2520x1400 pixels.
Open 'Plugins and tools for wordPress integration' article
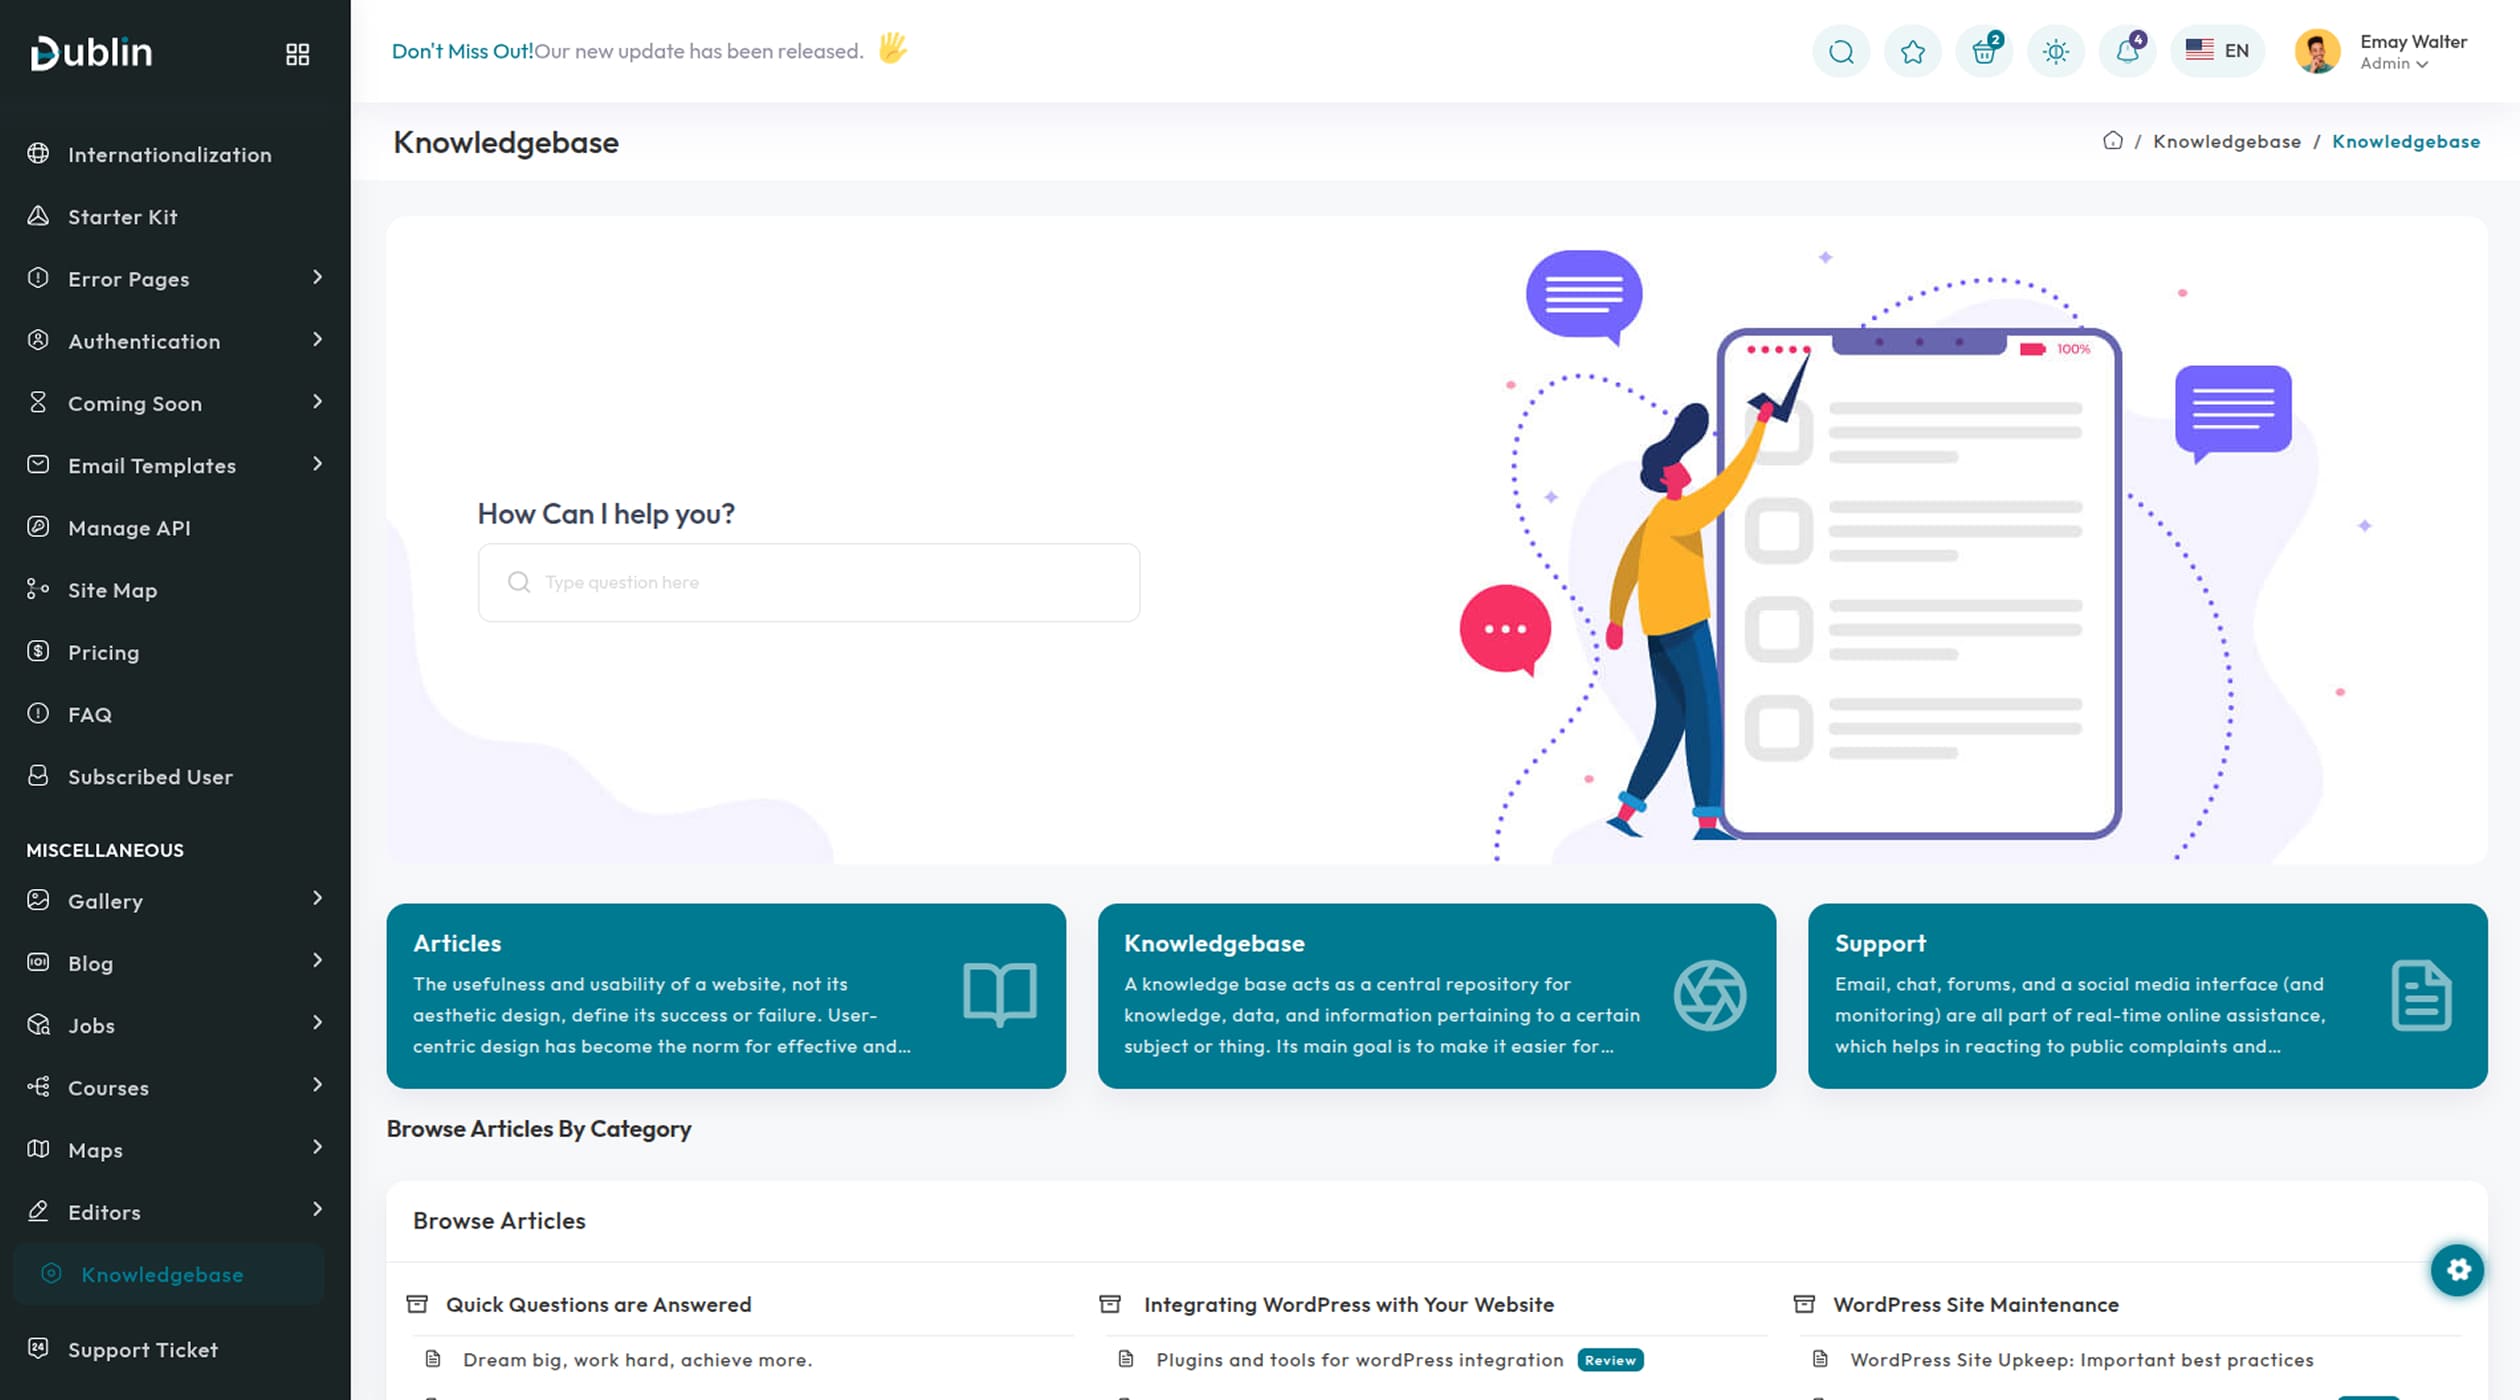point(1358,1360)
